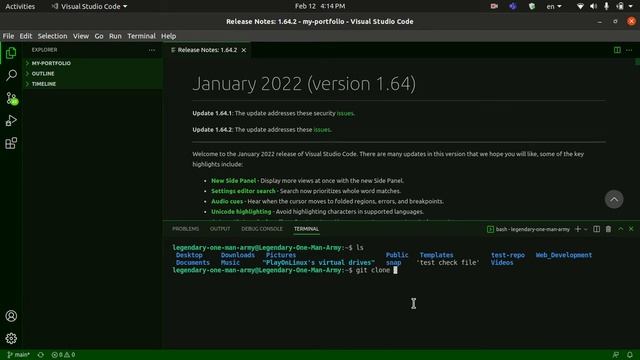Open the Feb 12 4:14 PM clock
The width and height of the screenshot is (640, 360).
pyautogui.click(x=320, y=6)
